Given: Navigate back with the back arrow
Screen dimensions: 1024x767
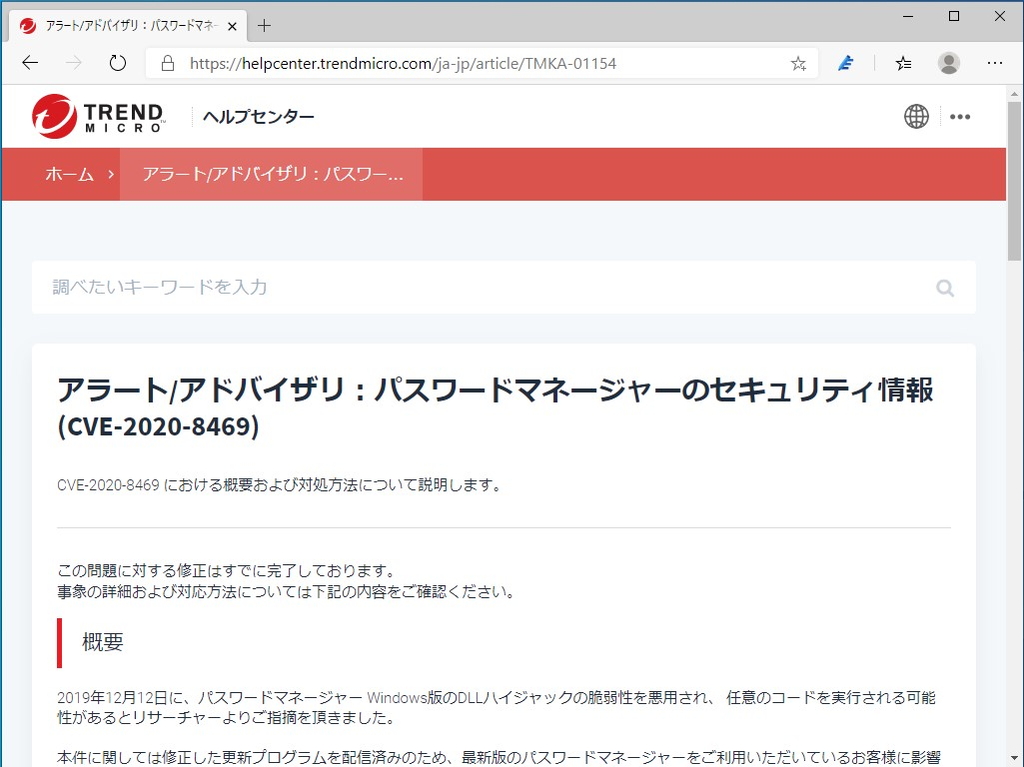Looking at the screenshot, I should tap(29, 62).
